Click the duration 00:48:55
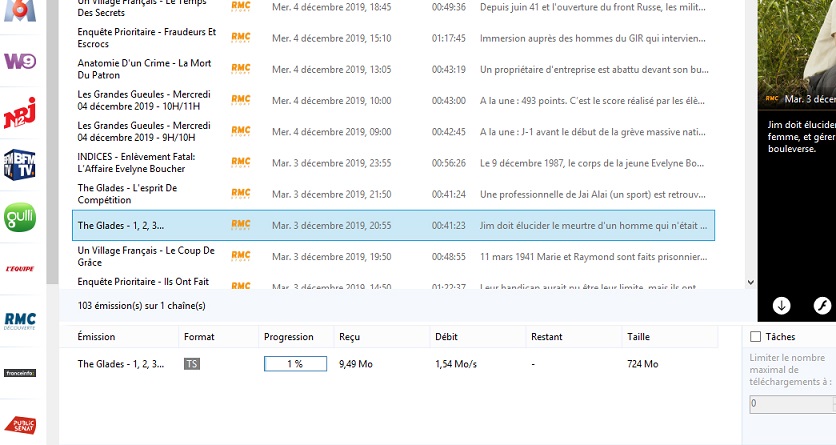This screenshot has width=836, height=445. 448,257
